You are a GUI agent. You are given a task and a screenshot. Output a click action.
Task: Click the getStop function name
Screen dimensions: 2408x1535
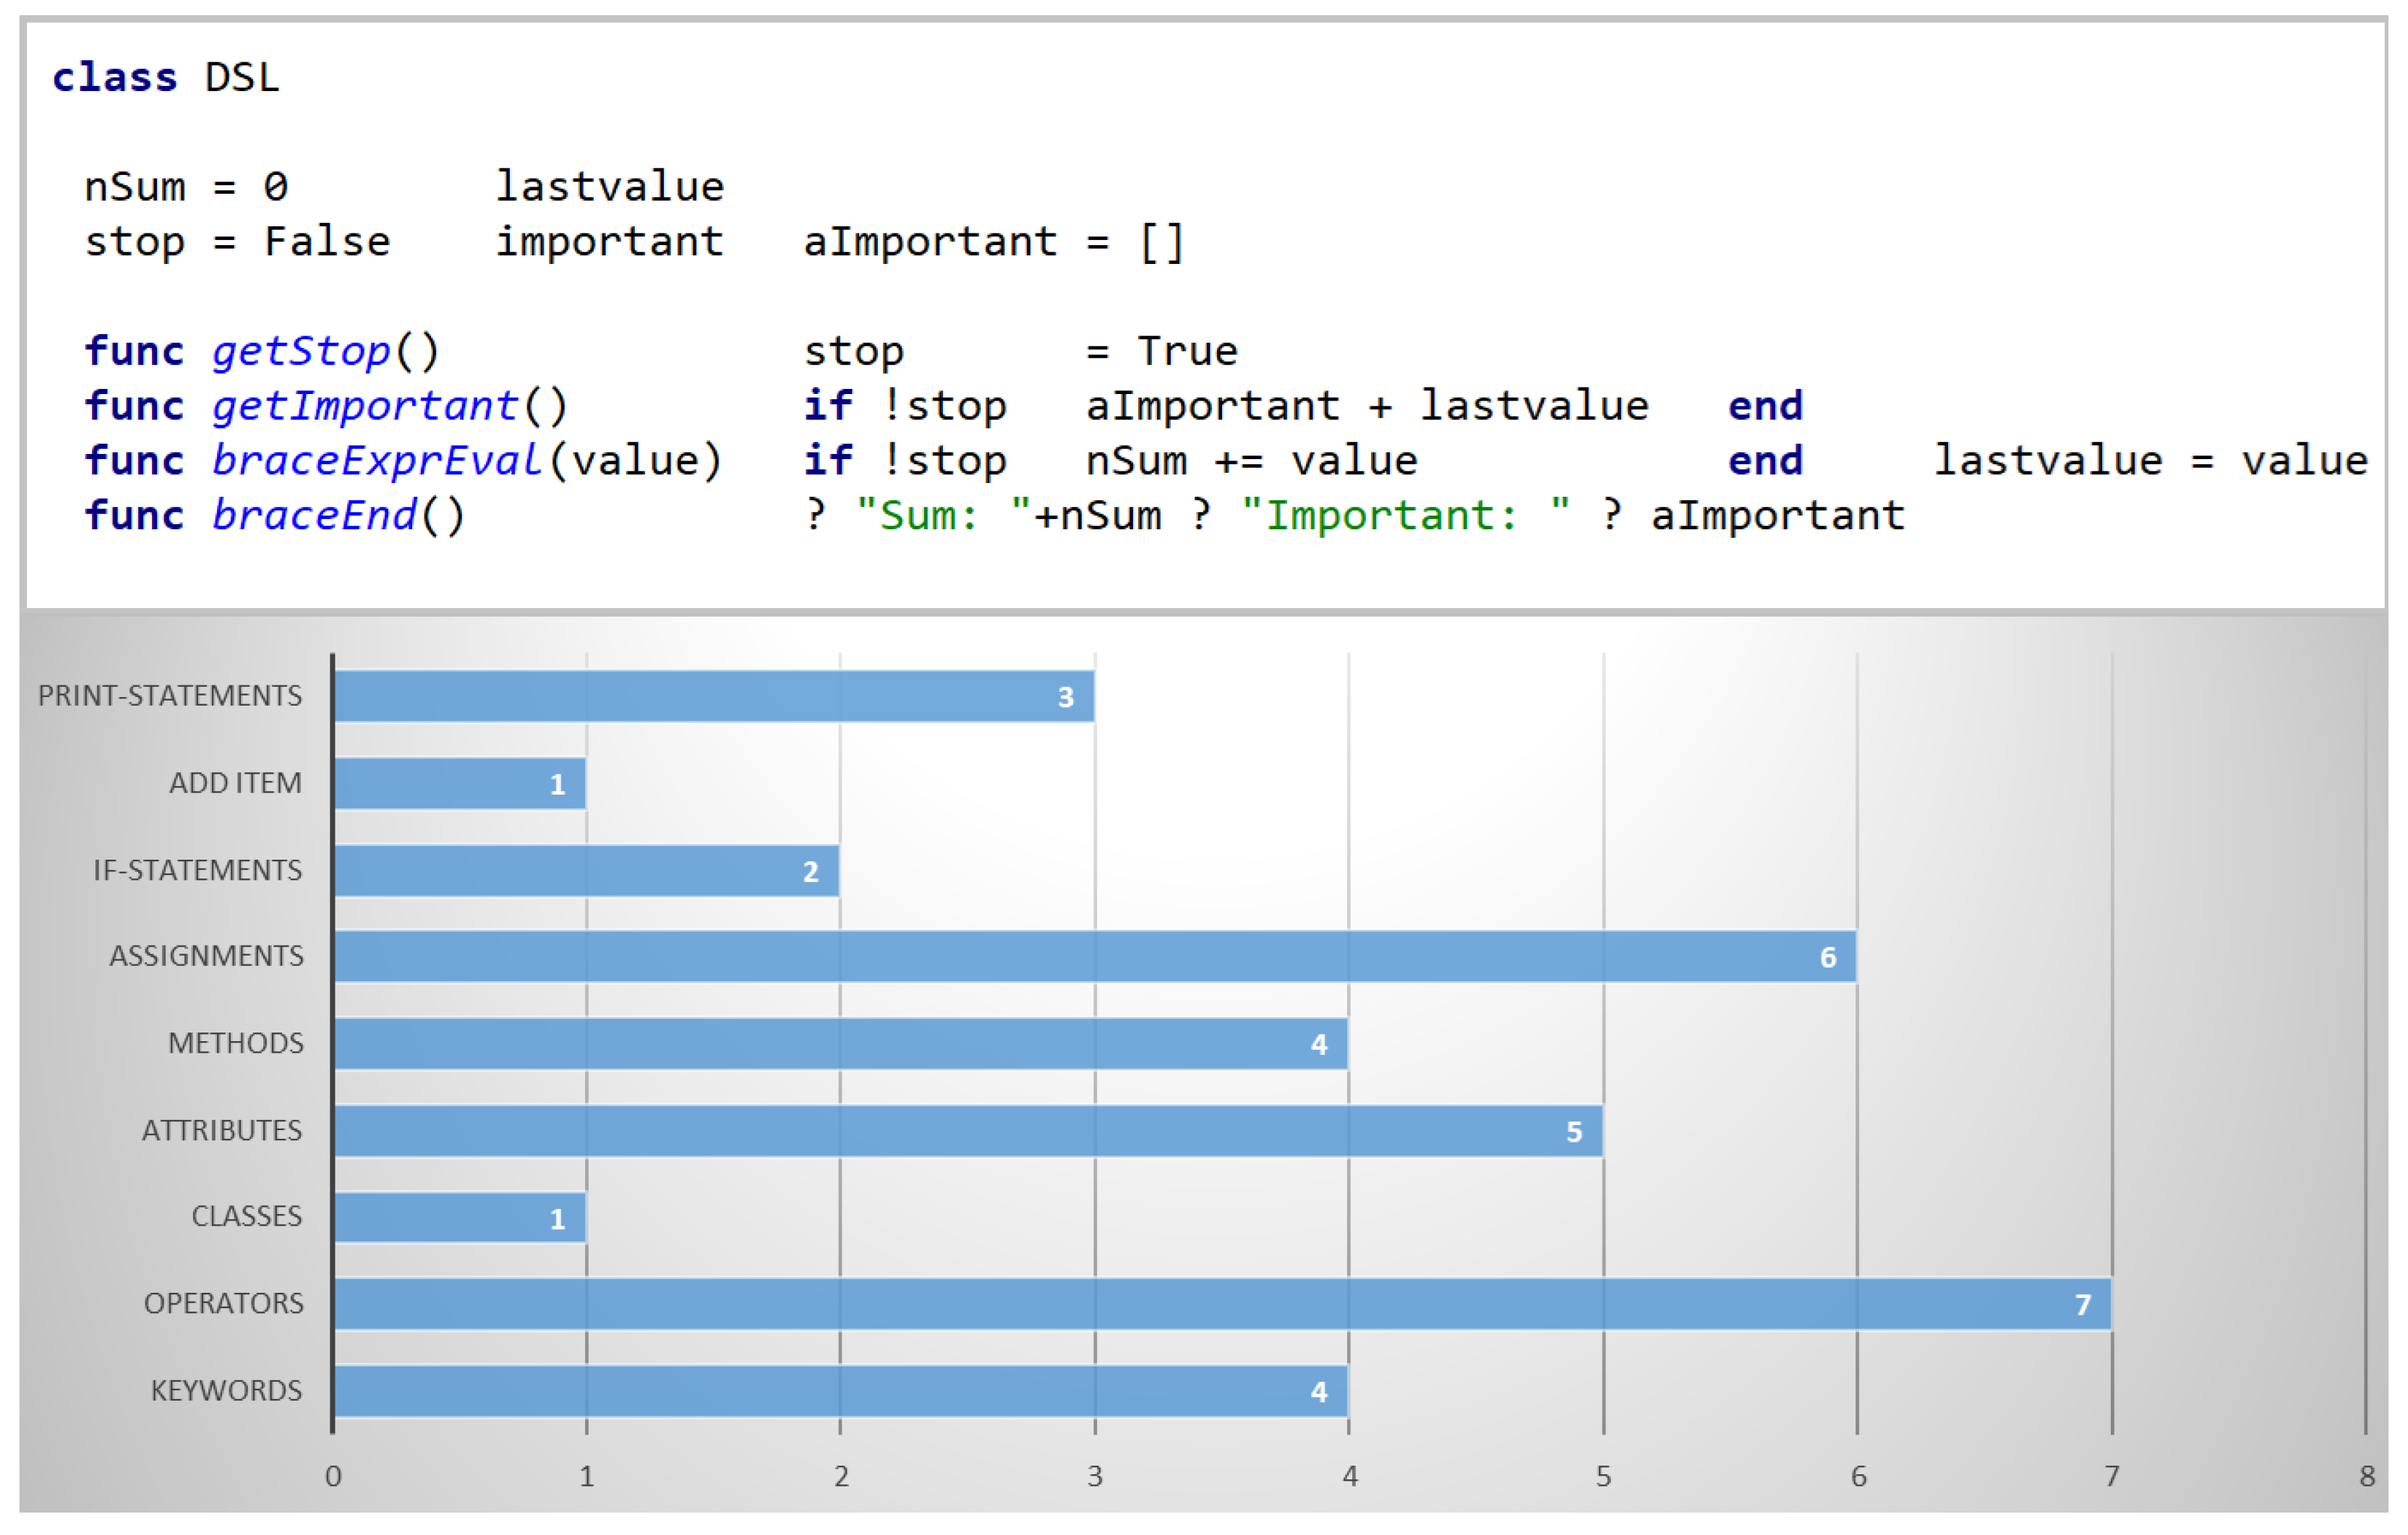pyautogui.click(x=301, y=351)
